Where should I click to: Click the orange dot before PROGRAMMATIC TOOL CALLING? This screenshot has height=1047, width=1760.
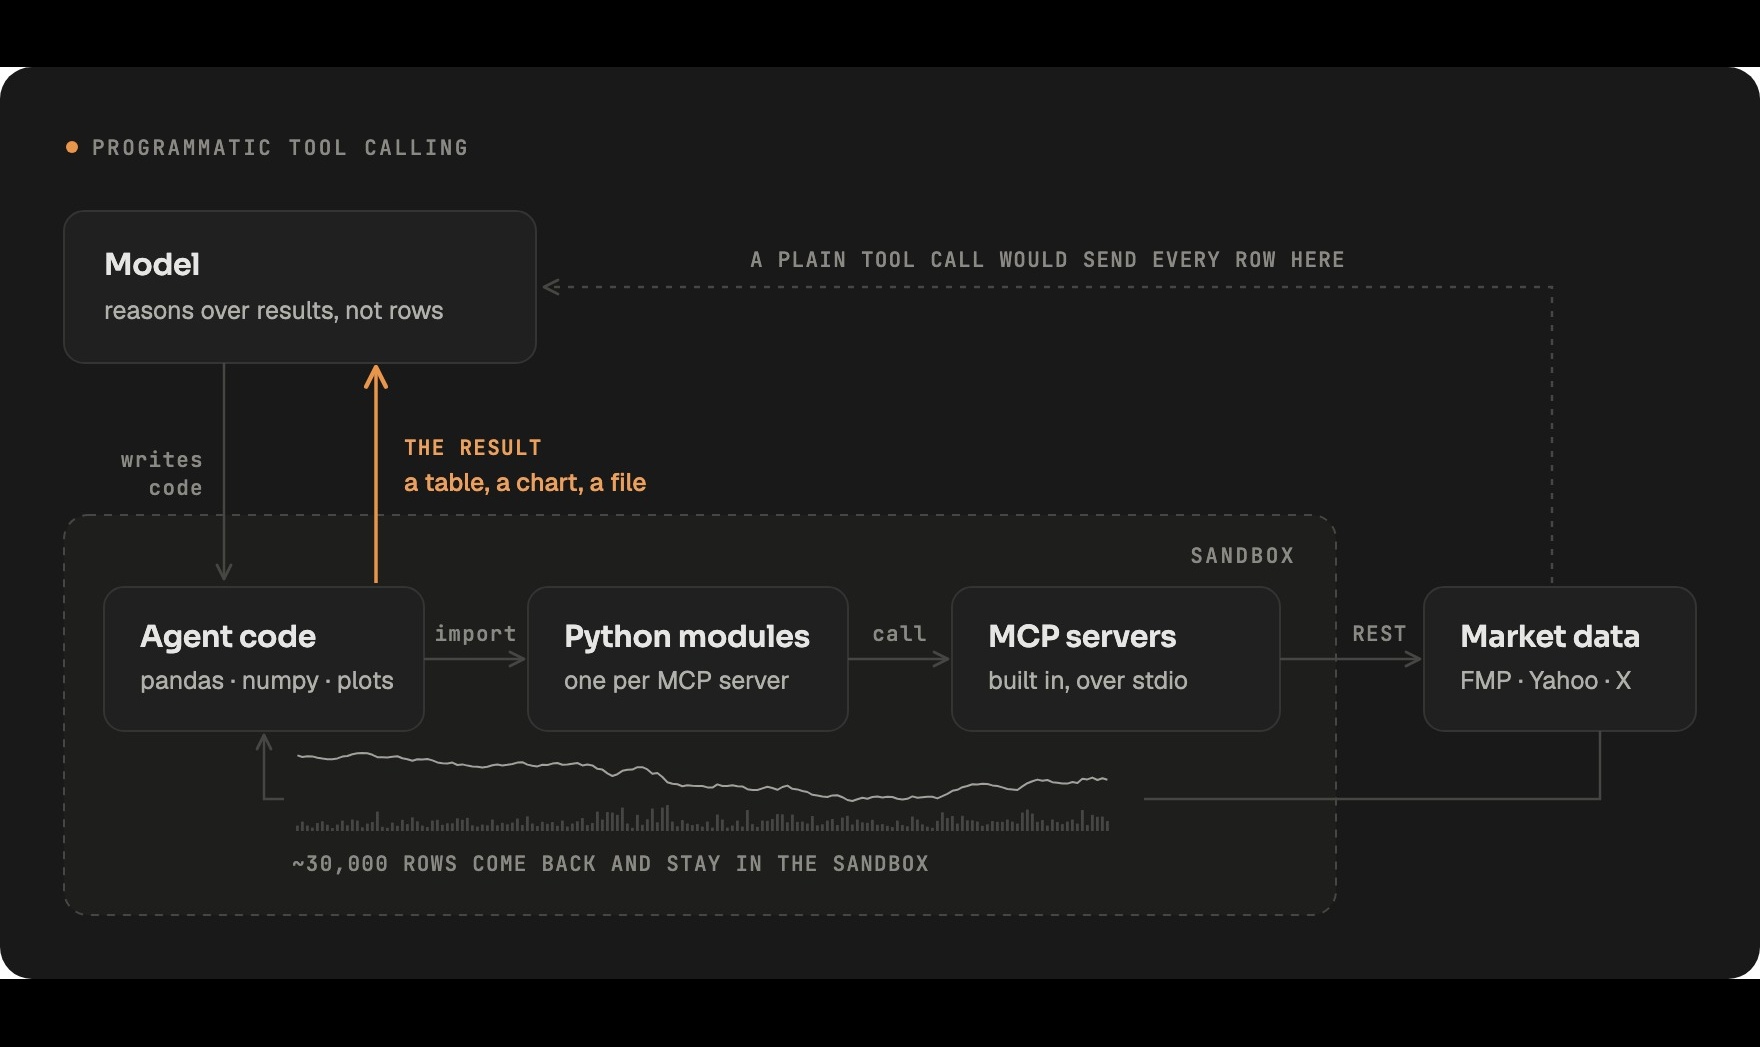tap(72, 148)
